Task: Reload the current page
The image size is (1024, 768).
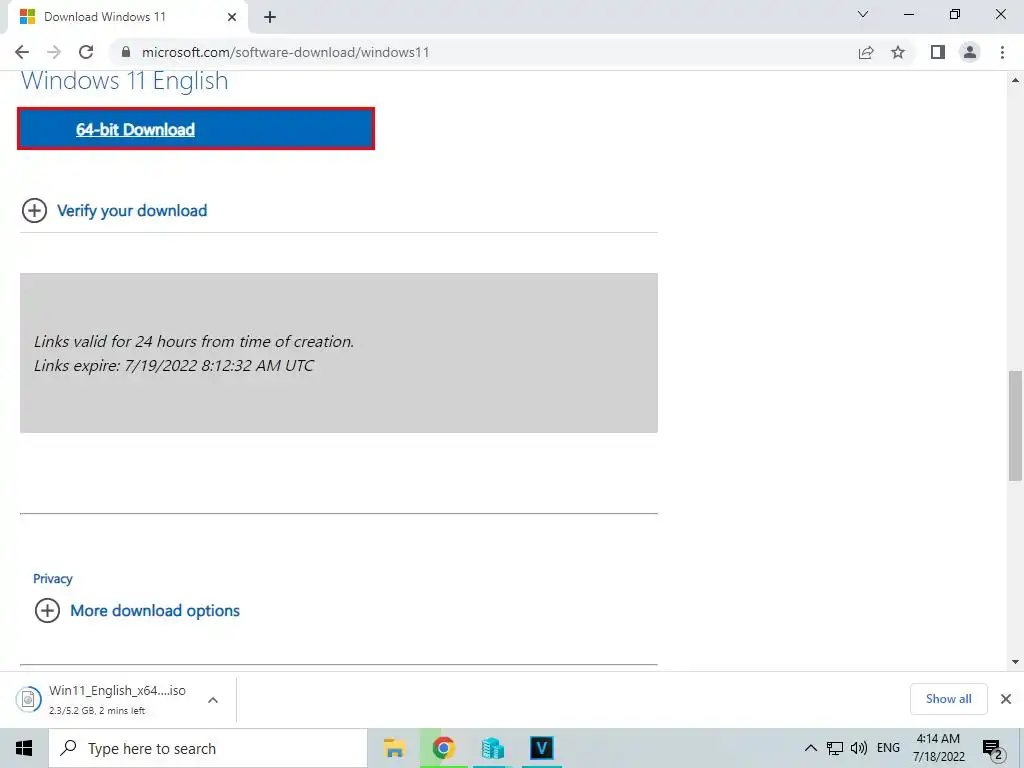Action: [x=86, y=52]
